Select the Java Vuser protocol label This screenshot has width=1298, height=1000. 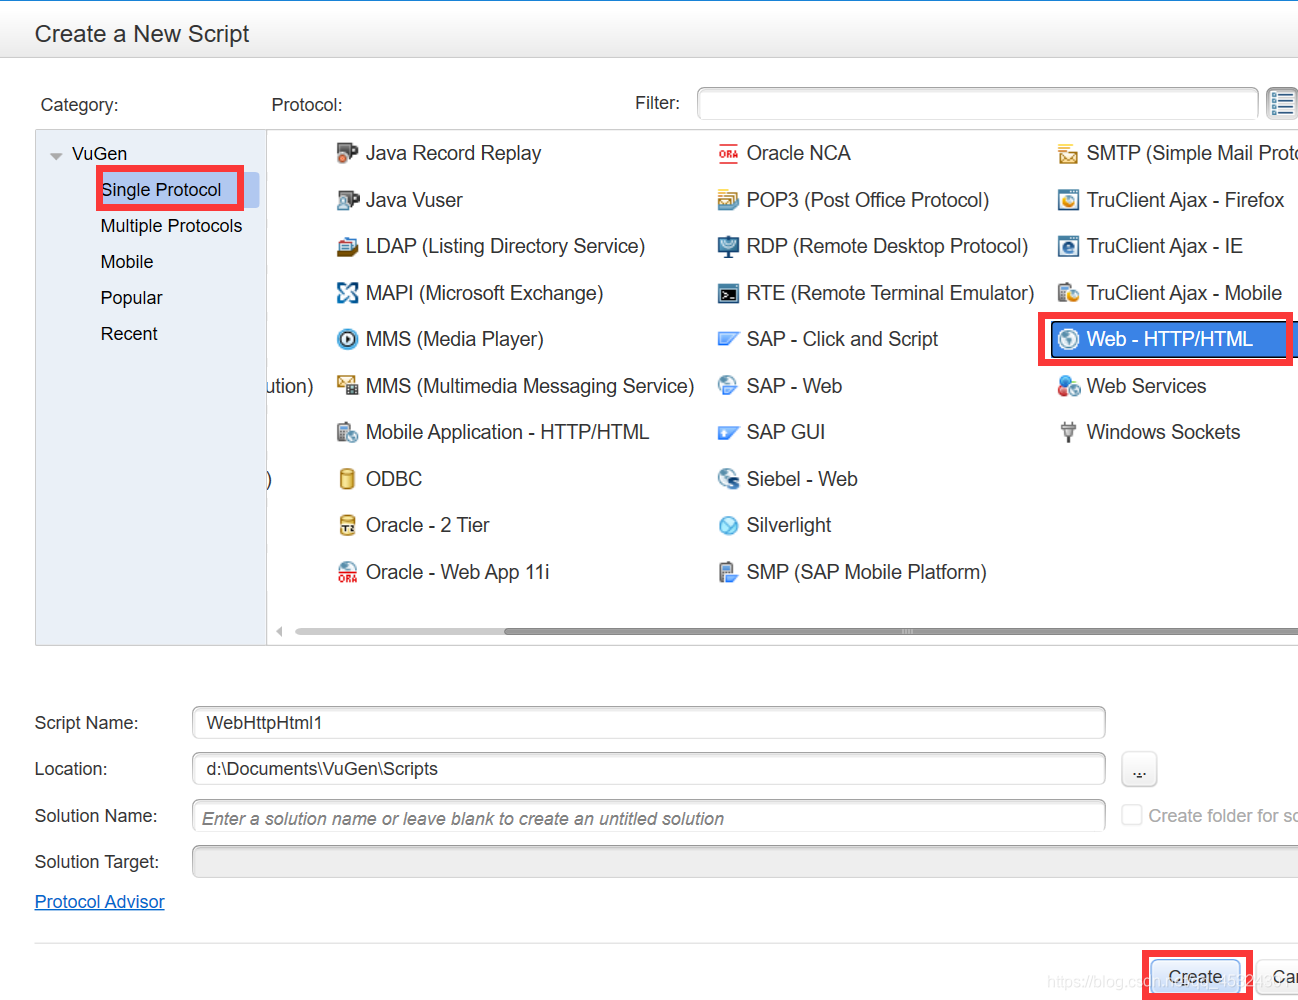(414, 200)
